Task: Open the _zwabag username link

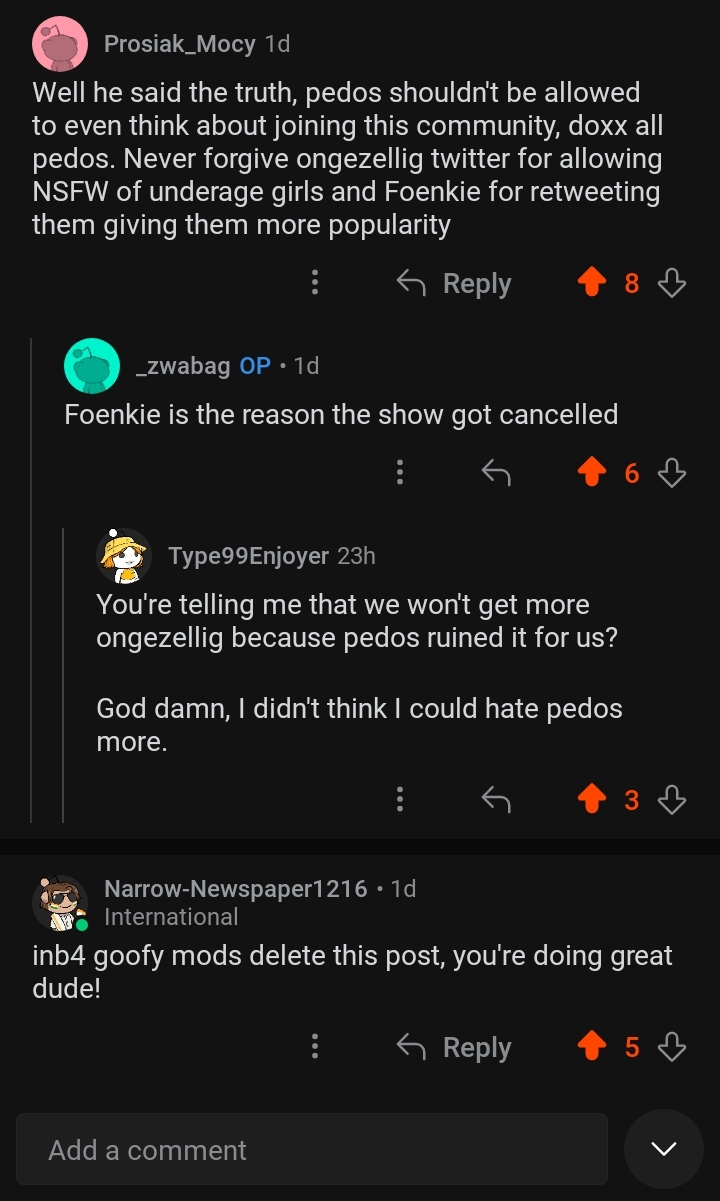Action: coord(183,366)
